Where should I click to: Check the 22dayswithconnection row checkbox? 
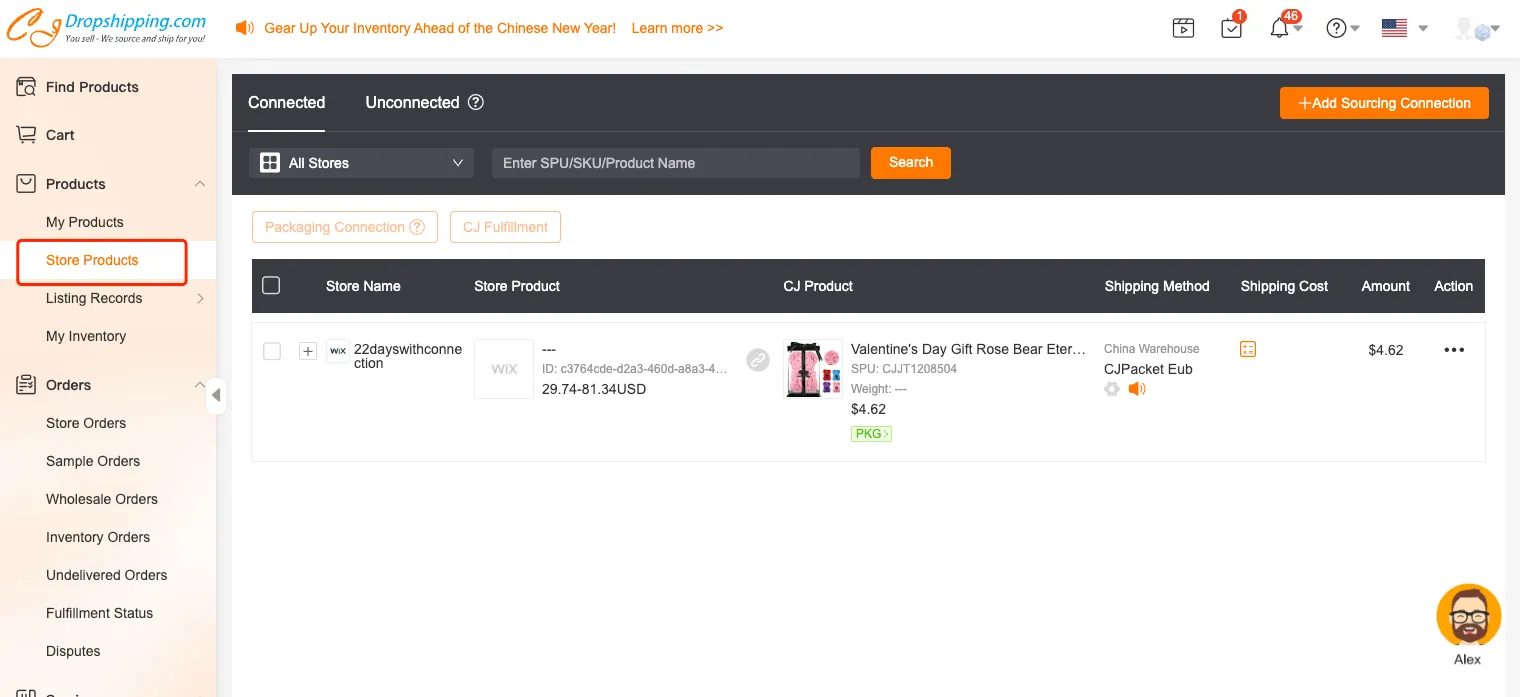pos(272,351)
